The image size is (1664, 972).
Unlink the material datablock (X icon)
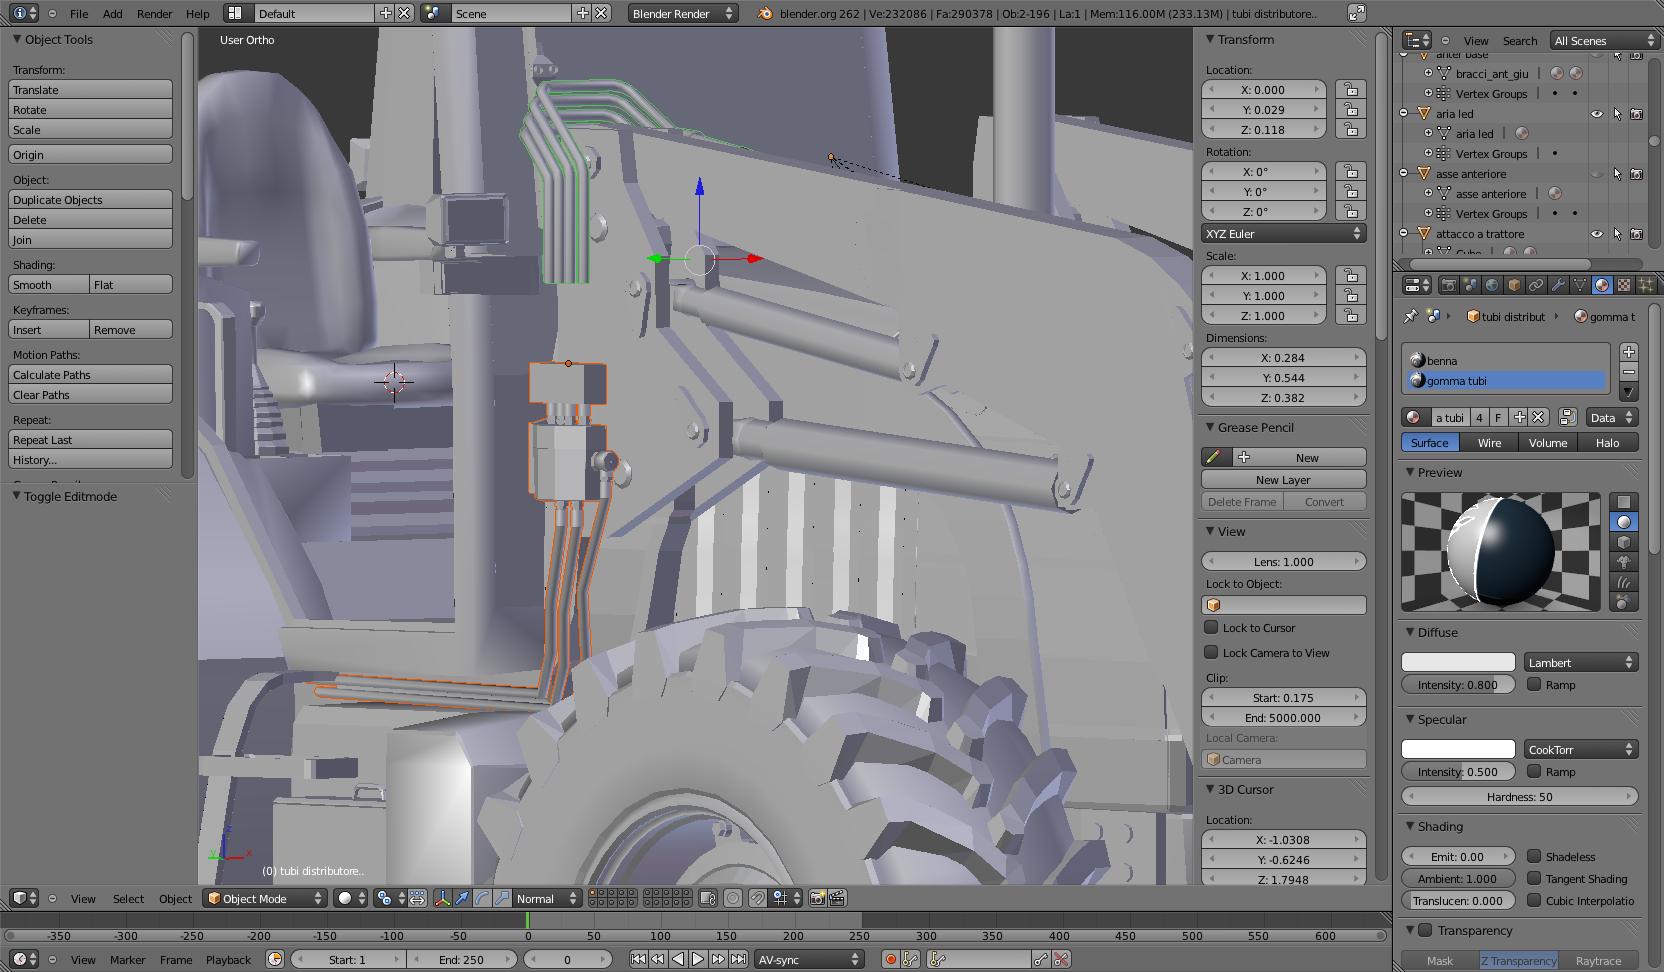coord(1538,417)
